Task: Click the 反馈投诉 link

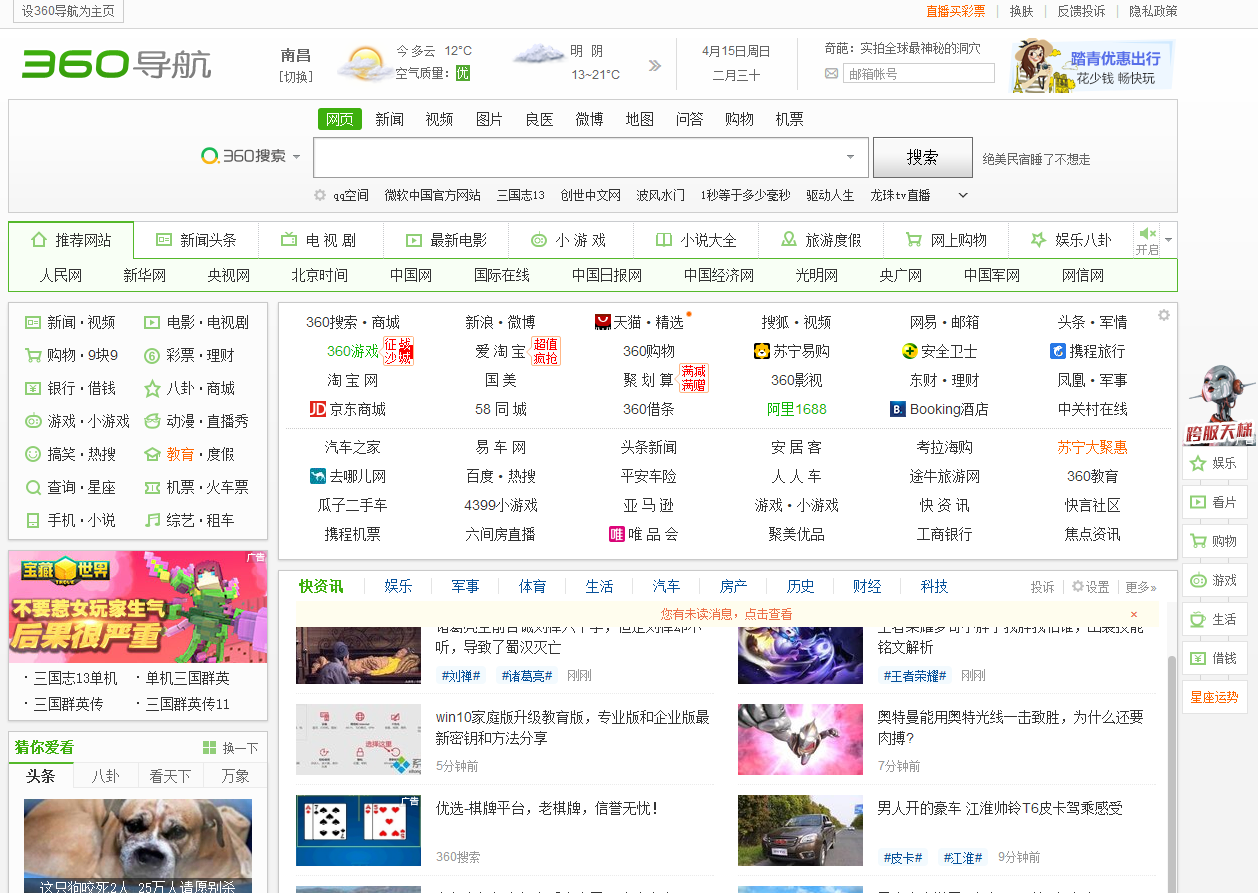Action: (x=1082, y=11)
